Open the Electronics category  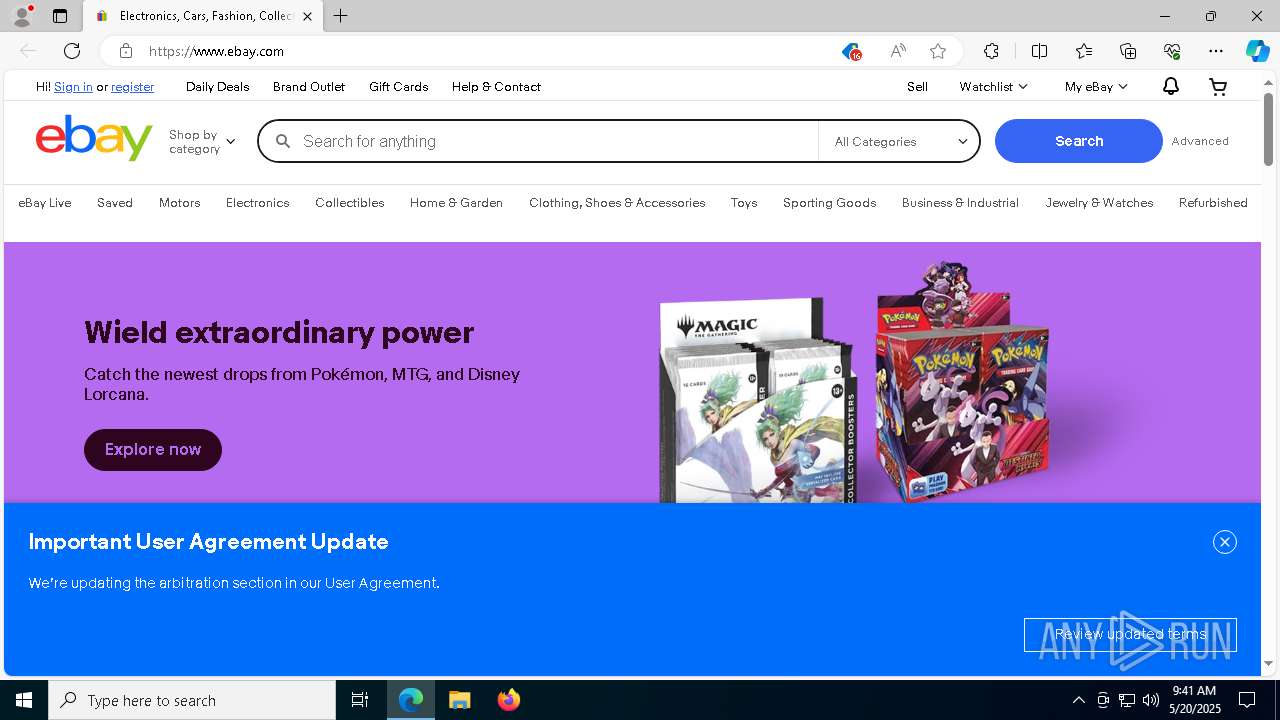pyautogui.click(x=257, y=203)
